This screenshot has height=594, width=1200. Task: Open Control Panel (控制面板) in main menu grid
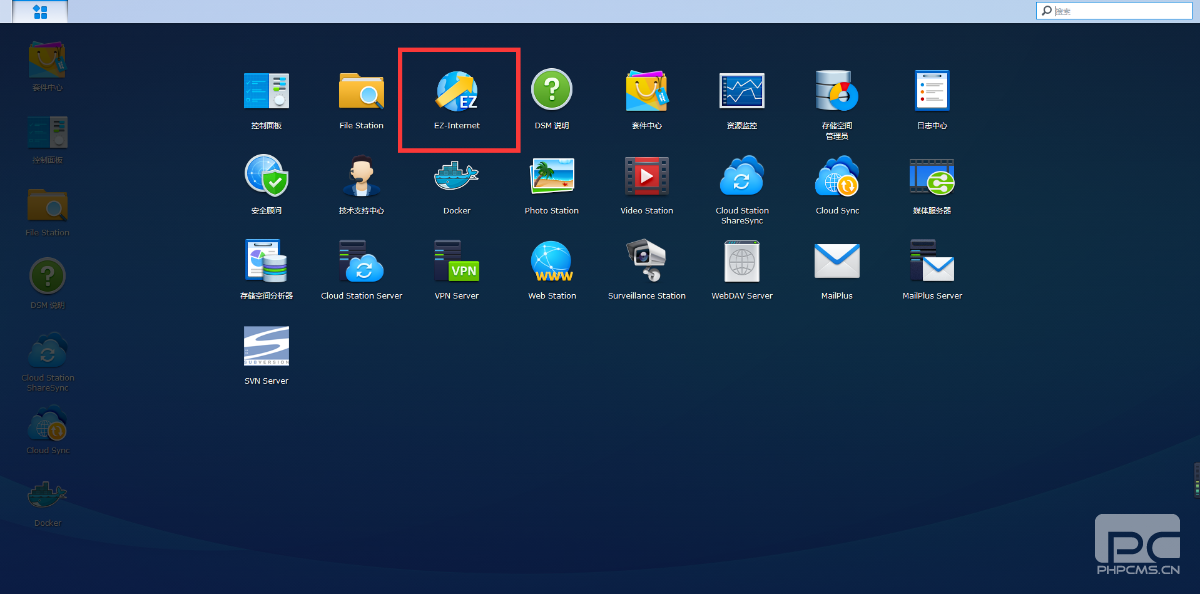pos(266,91)
